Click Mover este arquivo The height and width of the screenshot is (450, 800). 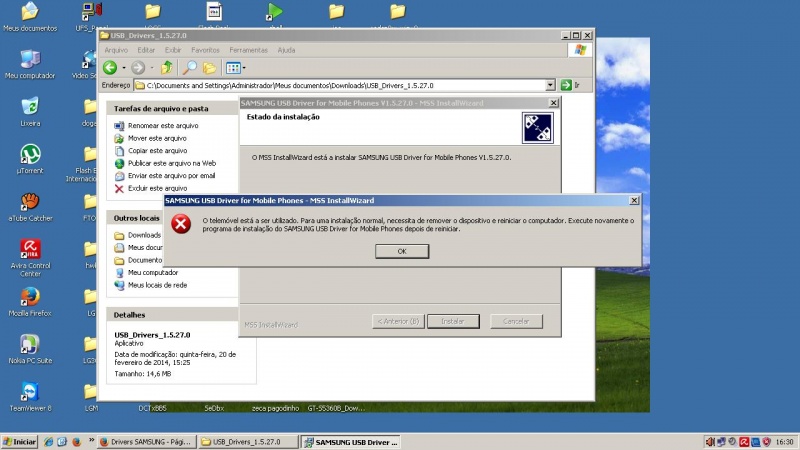coord(157,138)
